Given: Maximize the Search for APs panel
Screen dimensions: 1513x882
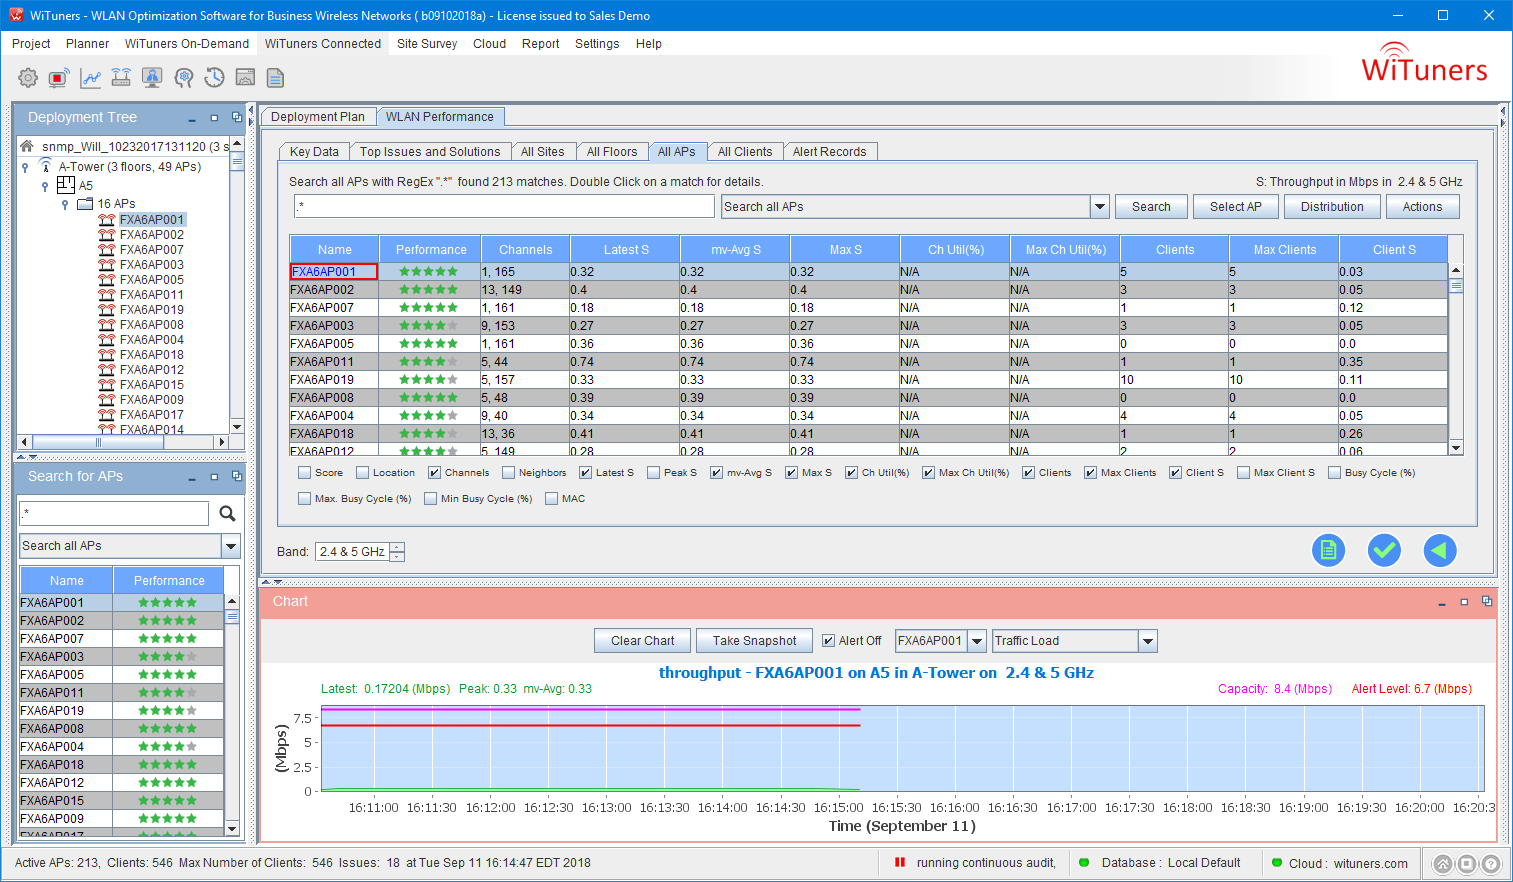Looking at the screenshot, I should [214, 477].
